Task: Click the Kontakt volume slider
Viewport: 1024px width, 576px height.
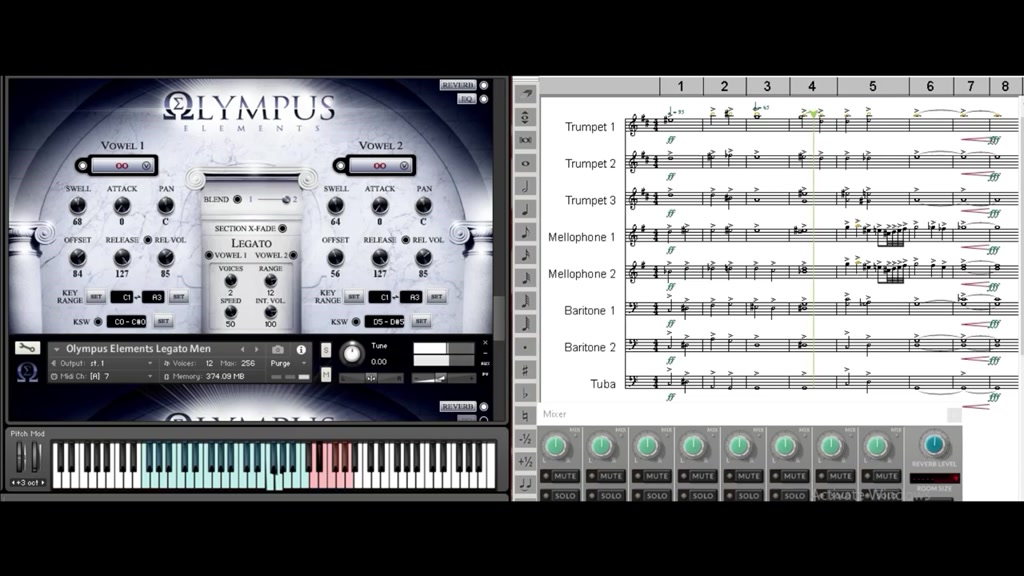Action: click(x=443, y=378)
